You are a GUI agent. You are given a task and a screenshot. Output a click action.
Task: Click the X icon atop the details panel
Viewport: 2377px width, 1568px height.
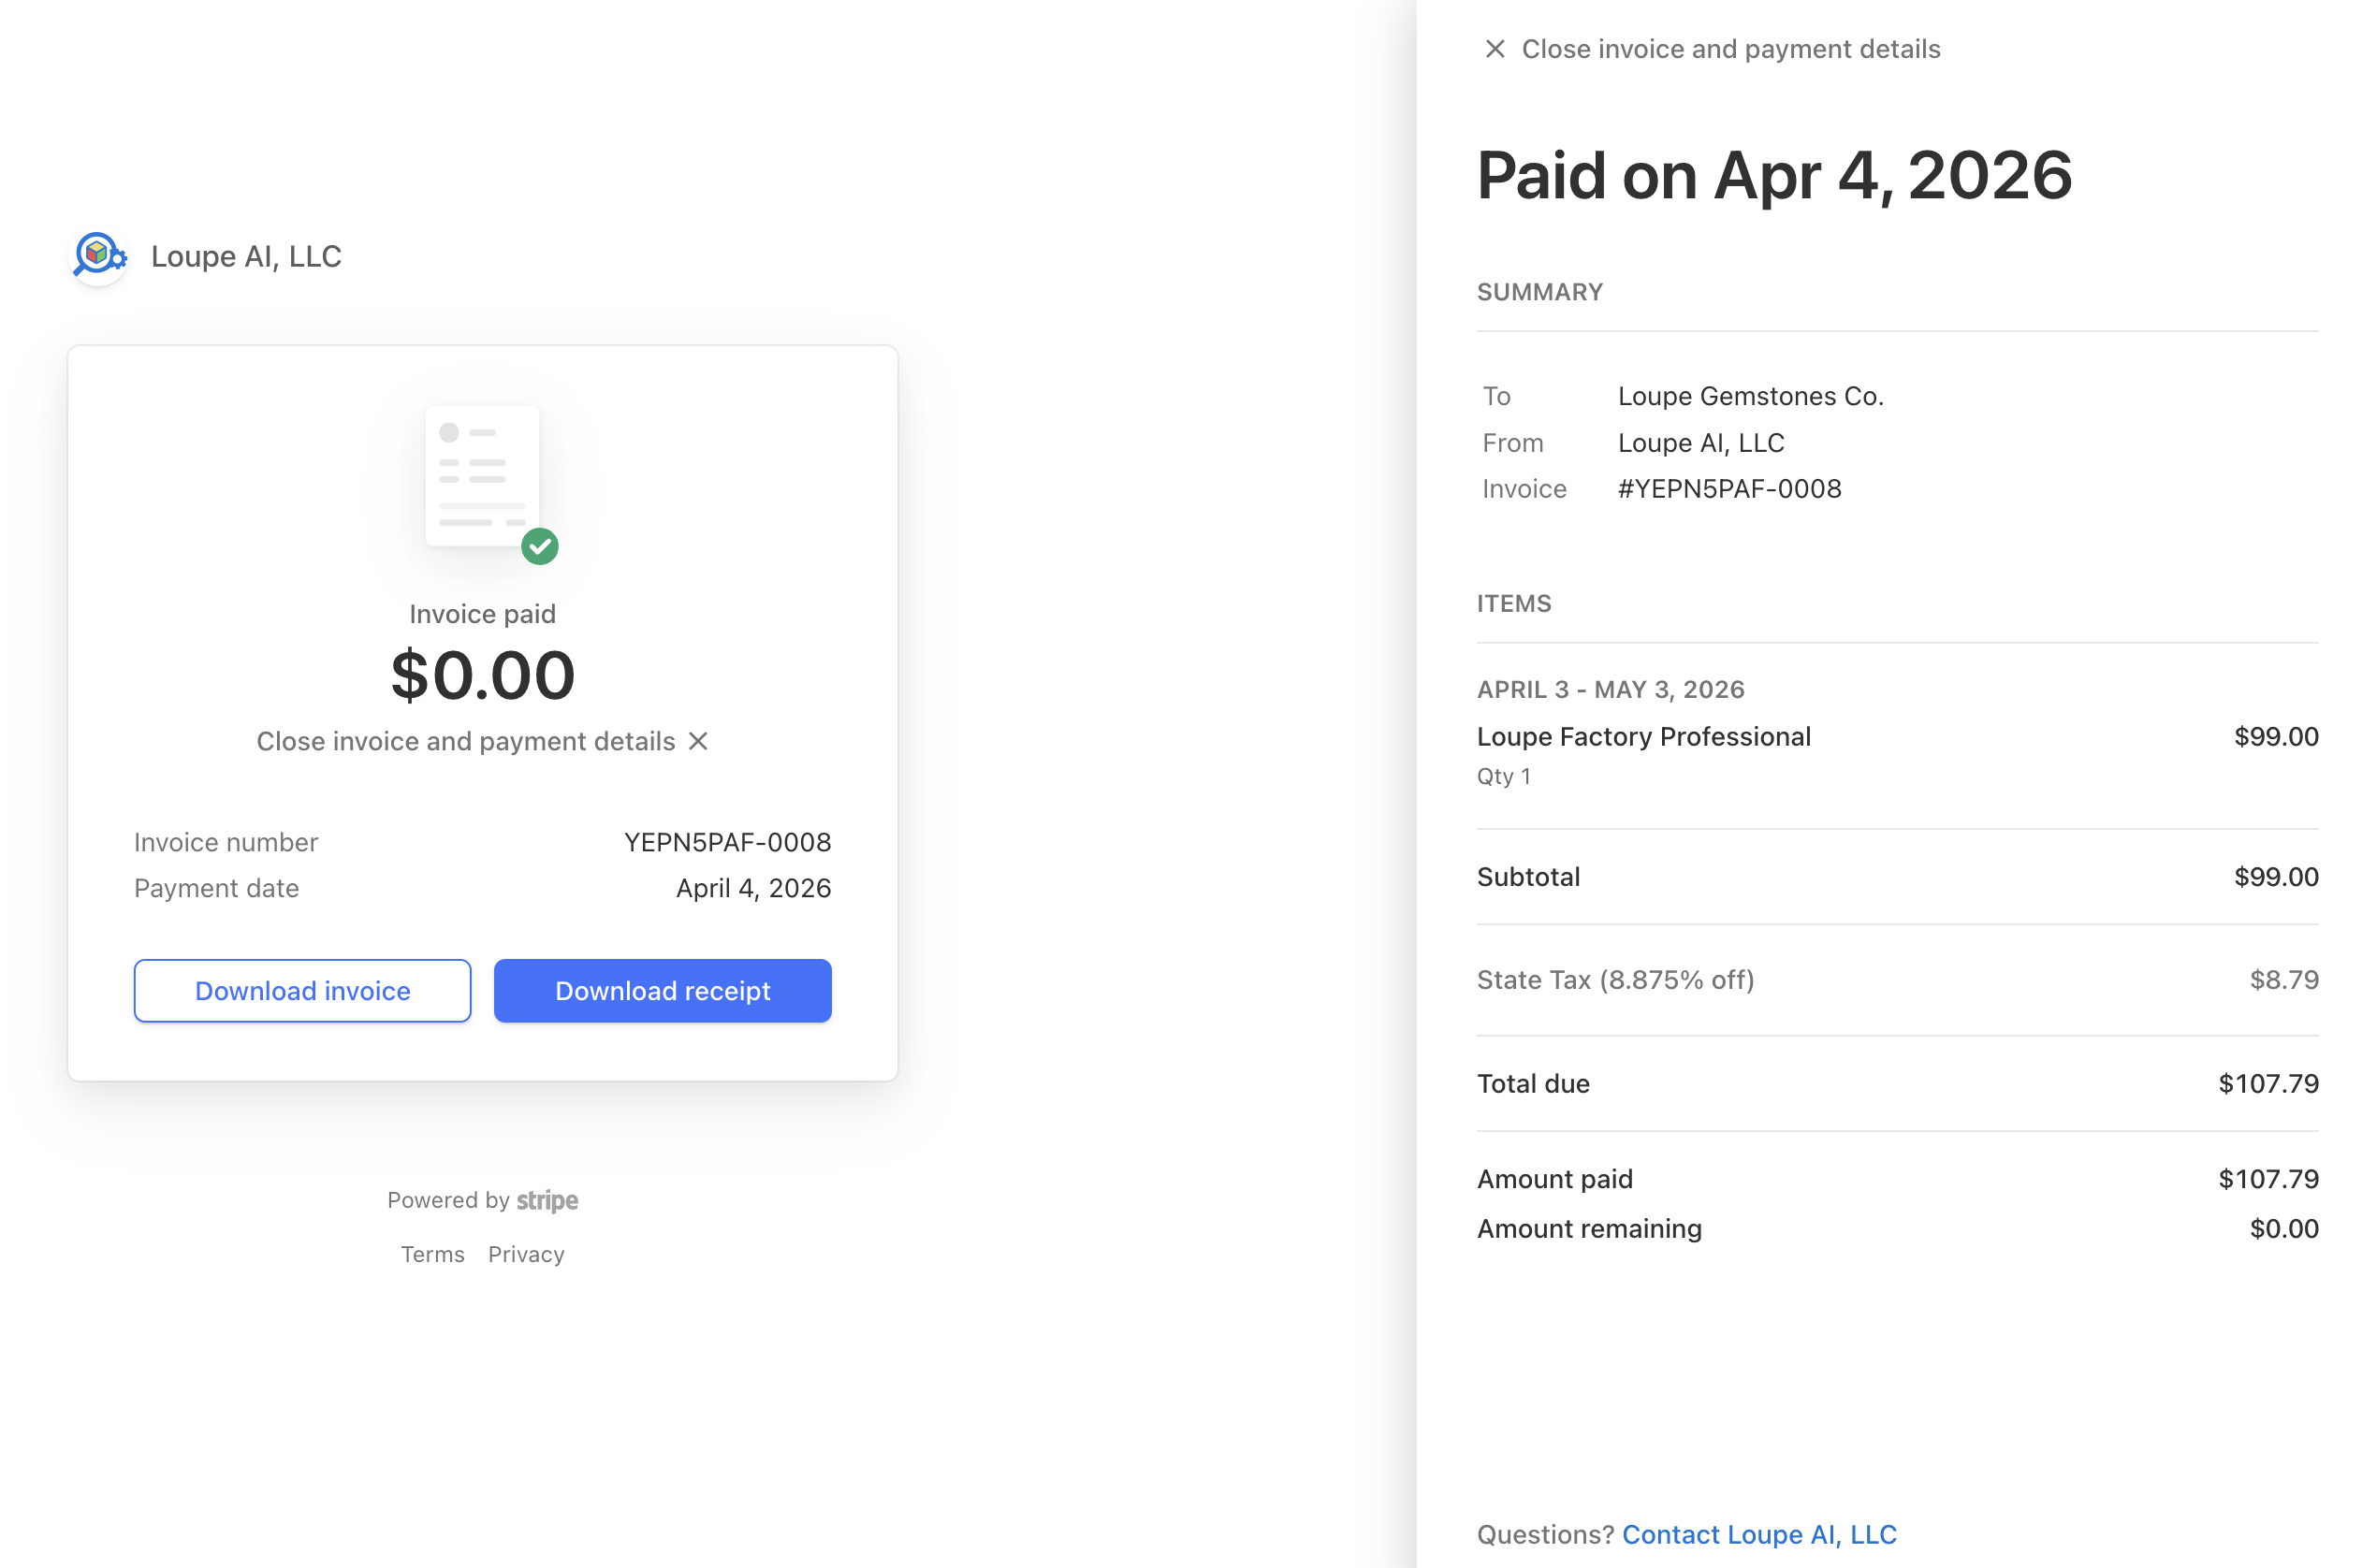pos(1495,49)
